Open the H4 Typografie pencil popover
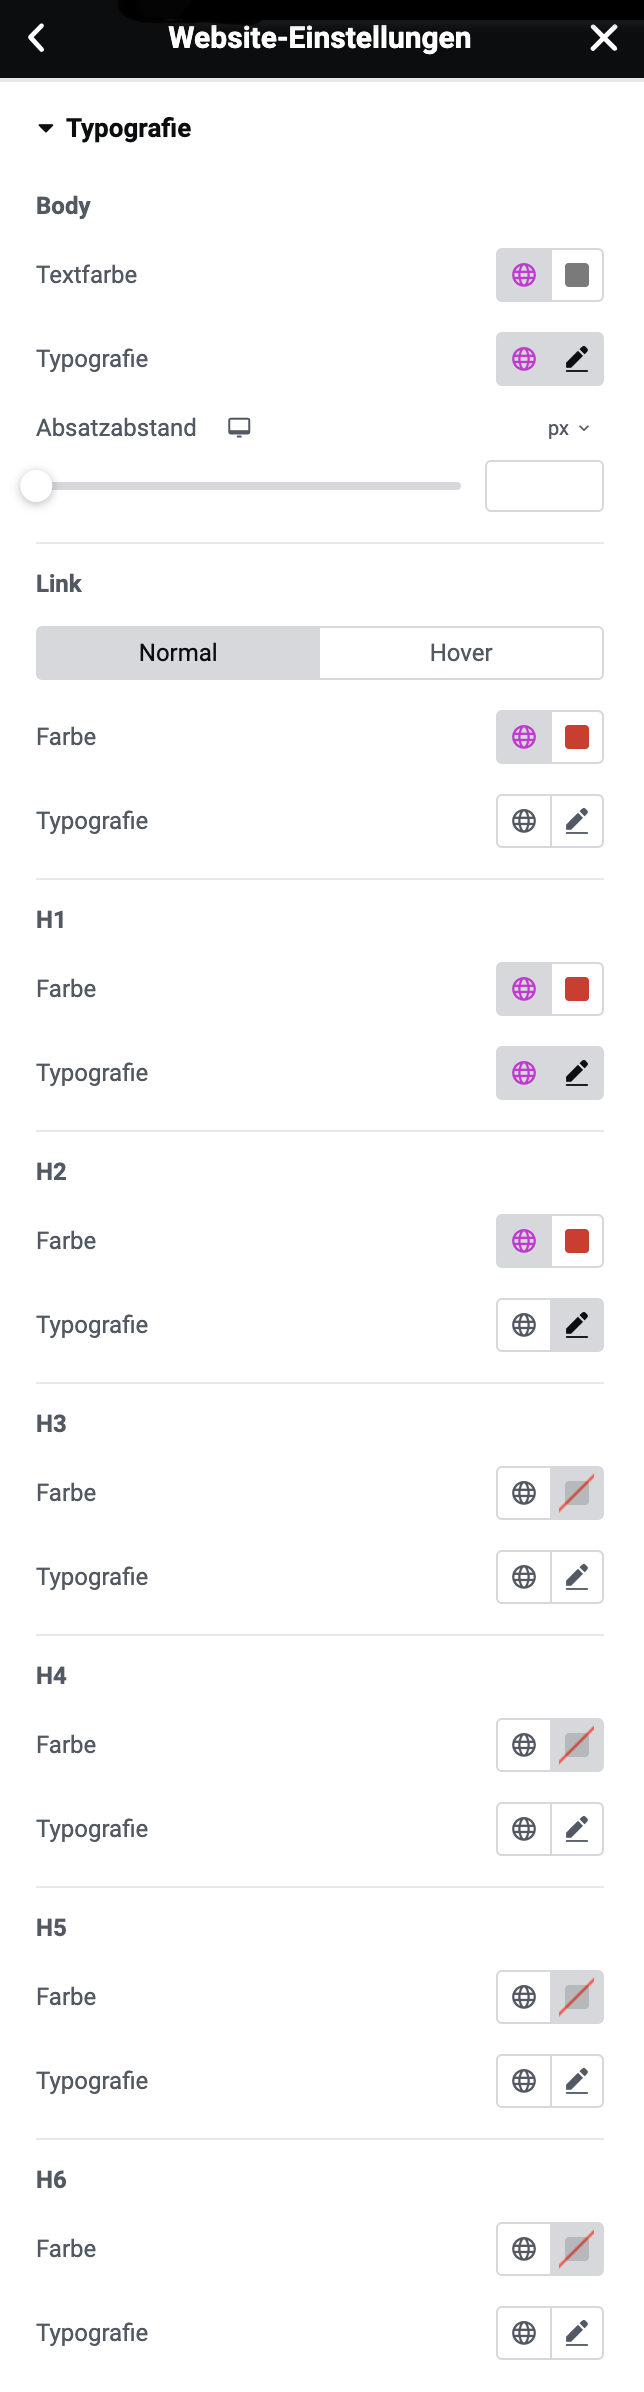Viewport: 644px width, 2392px height. click(577, 1829)
